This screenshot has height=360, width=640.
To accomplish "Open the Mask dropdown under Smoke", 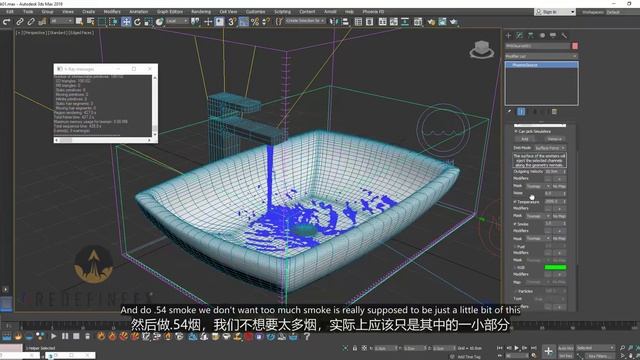I will coord(538,238).
